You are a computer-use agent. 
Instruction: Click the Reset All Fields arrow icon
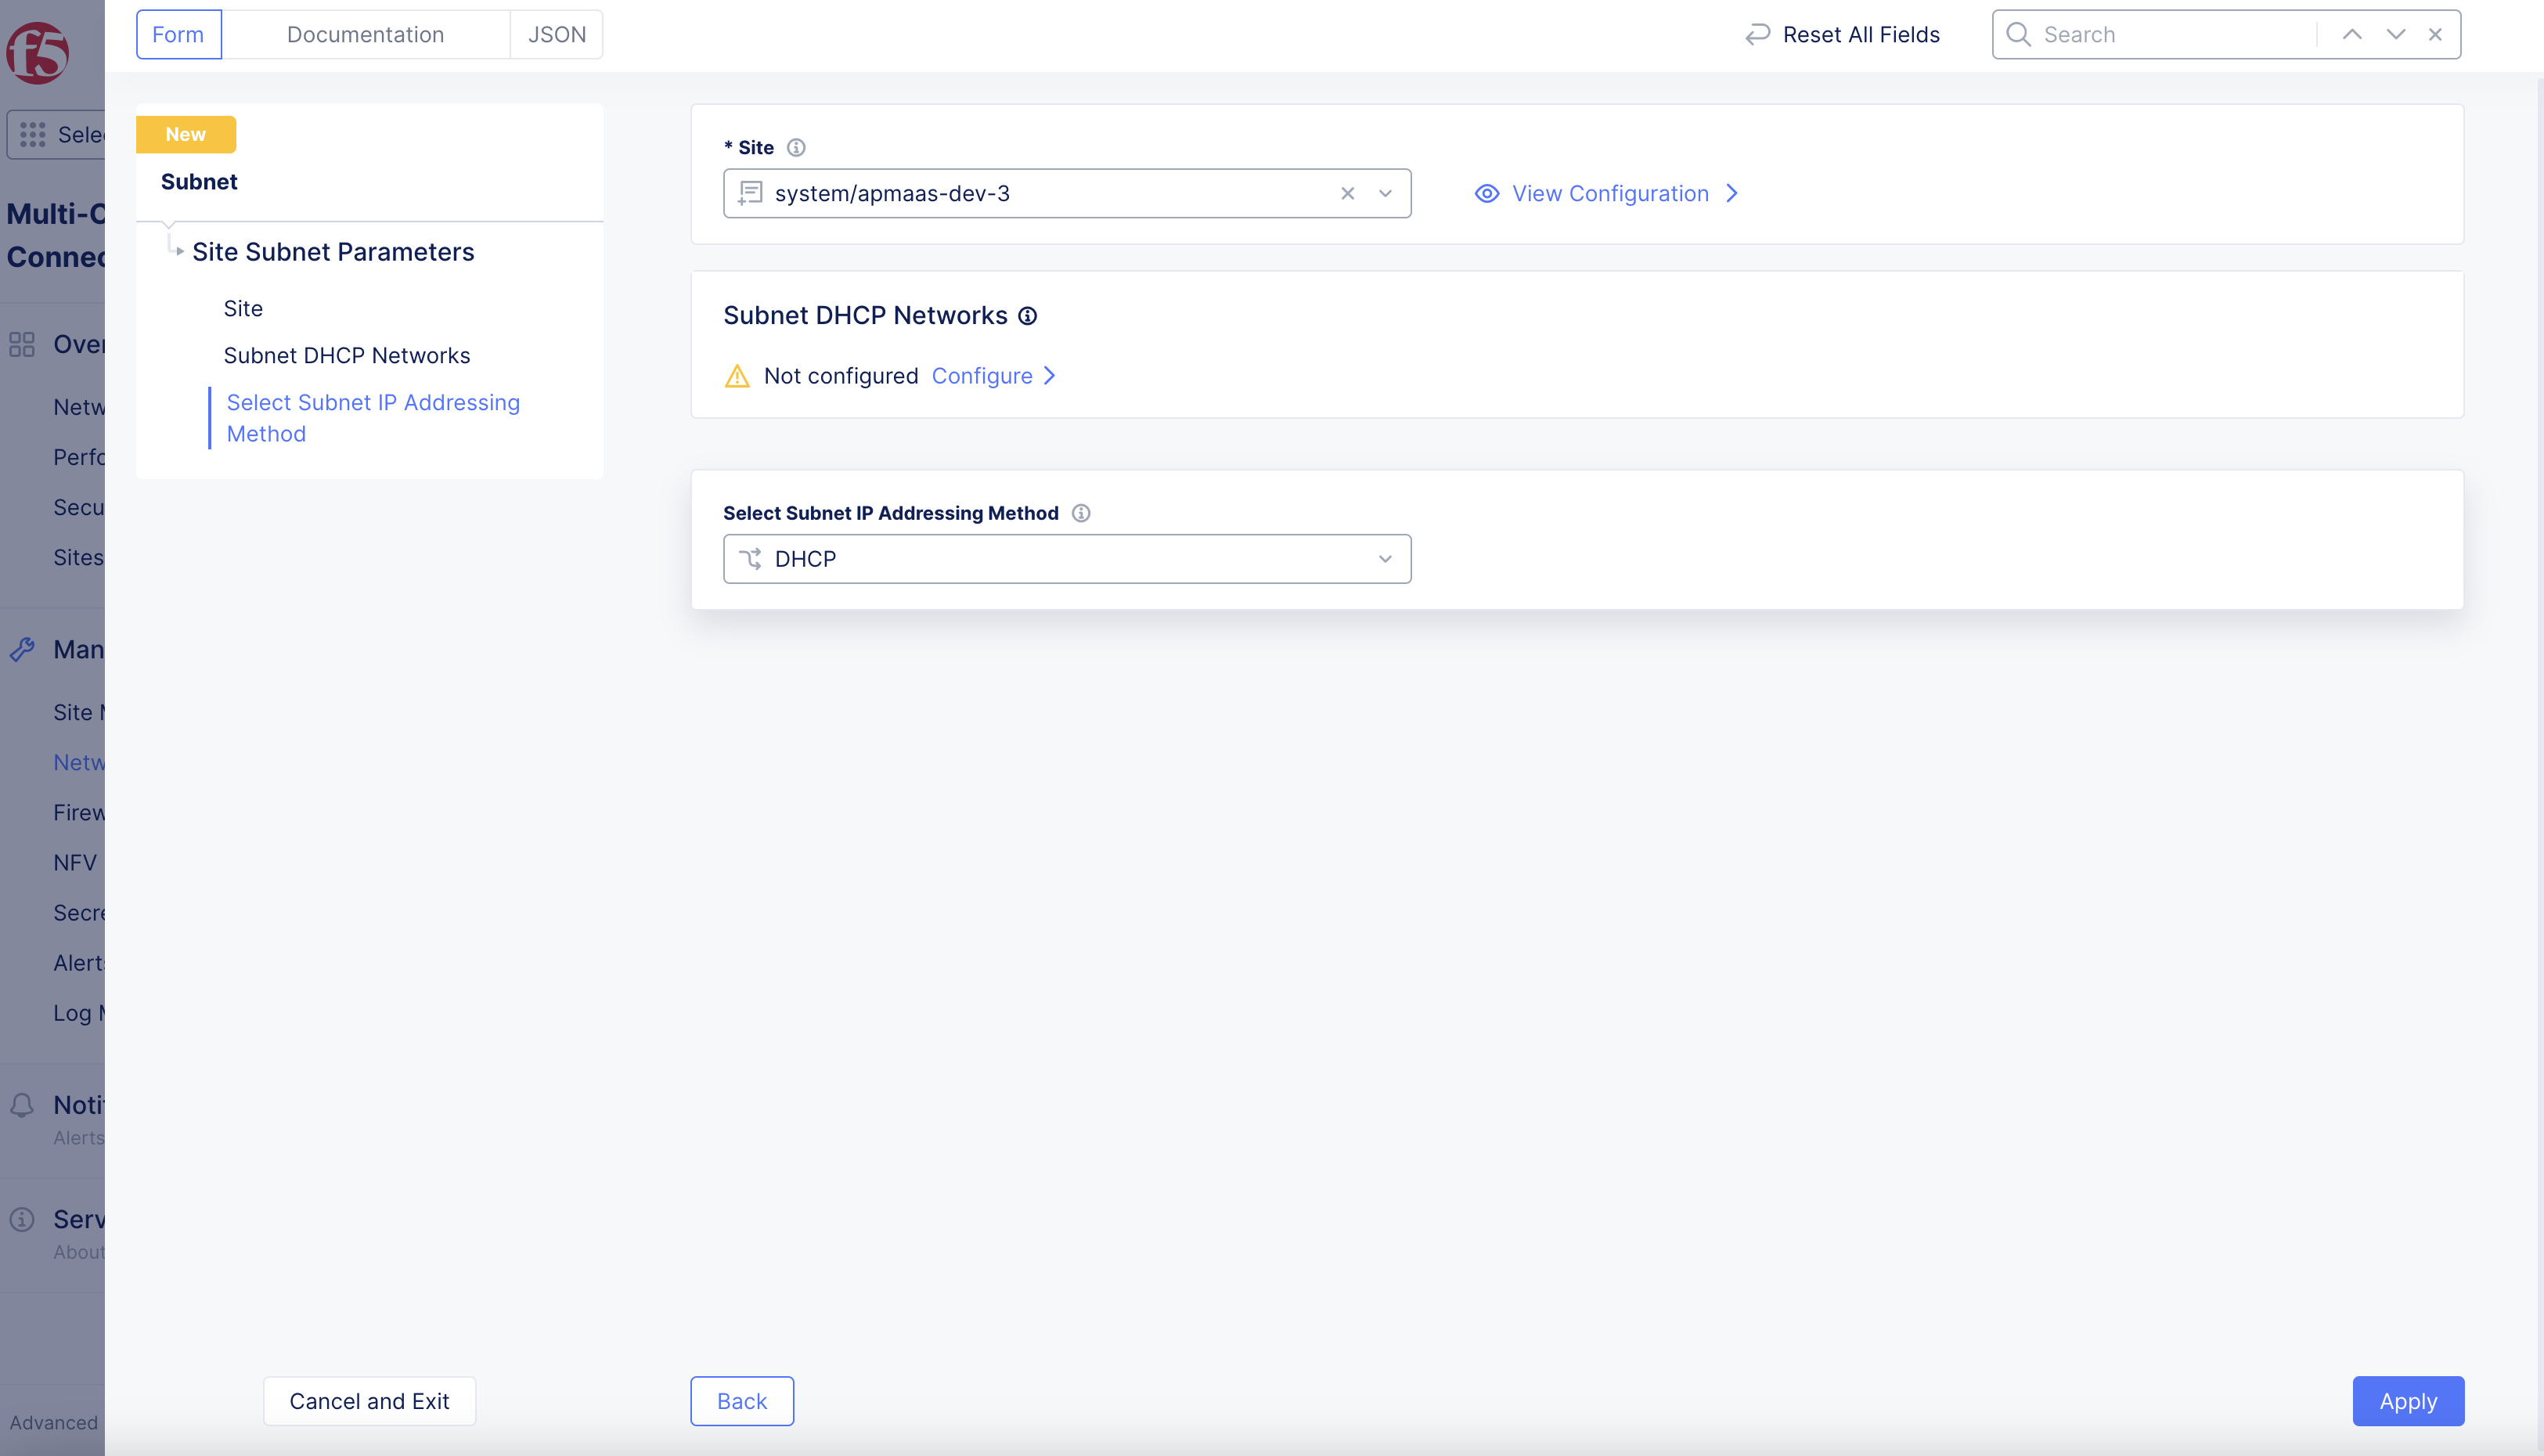coord(1757,35)
